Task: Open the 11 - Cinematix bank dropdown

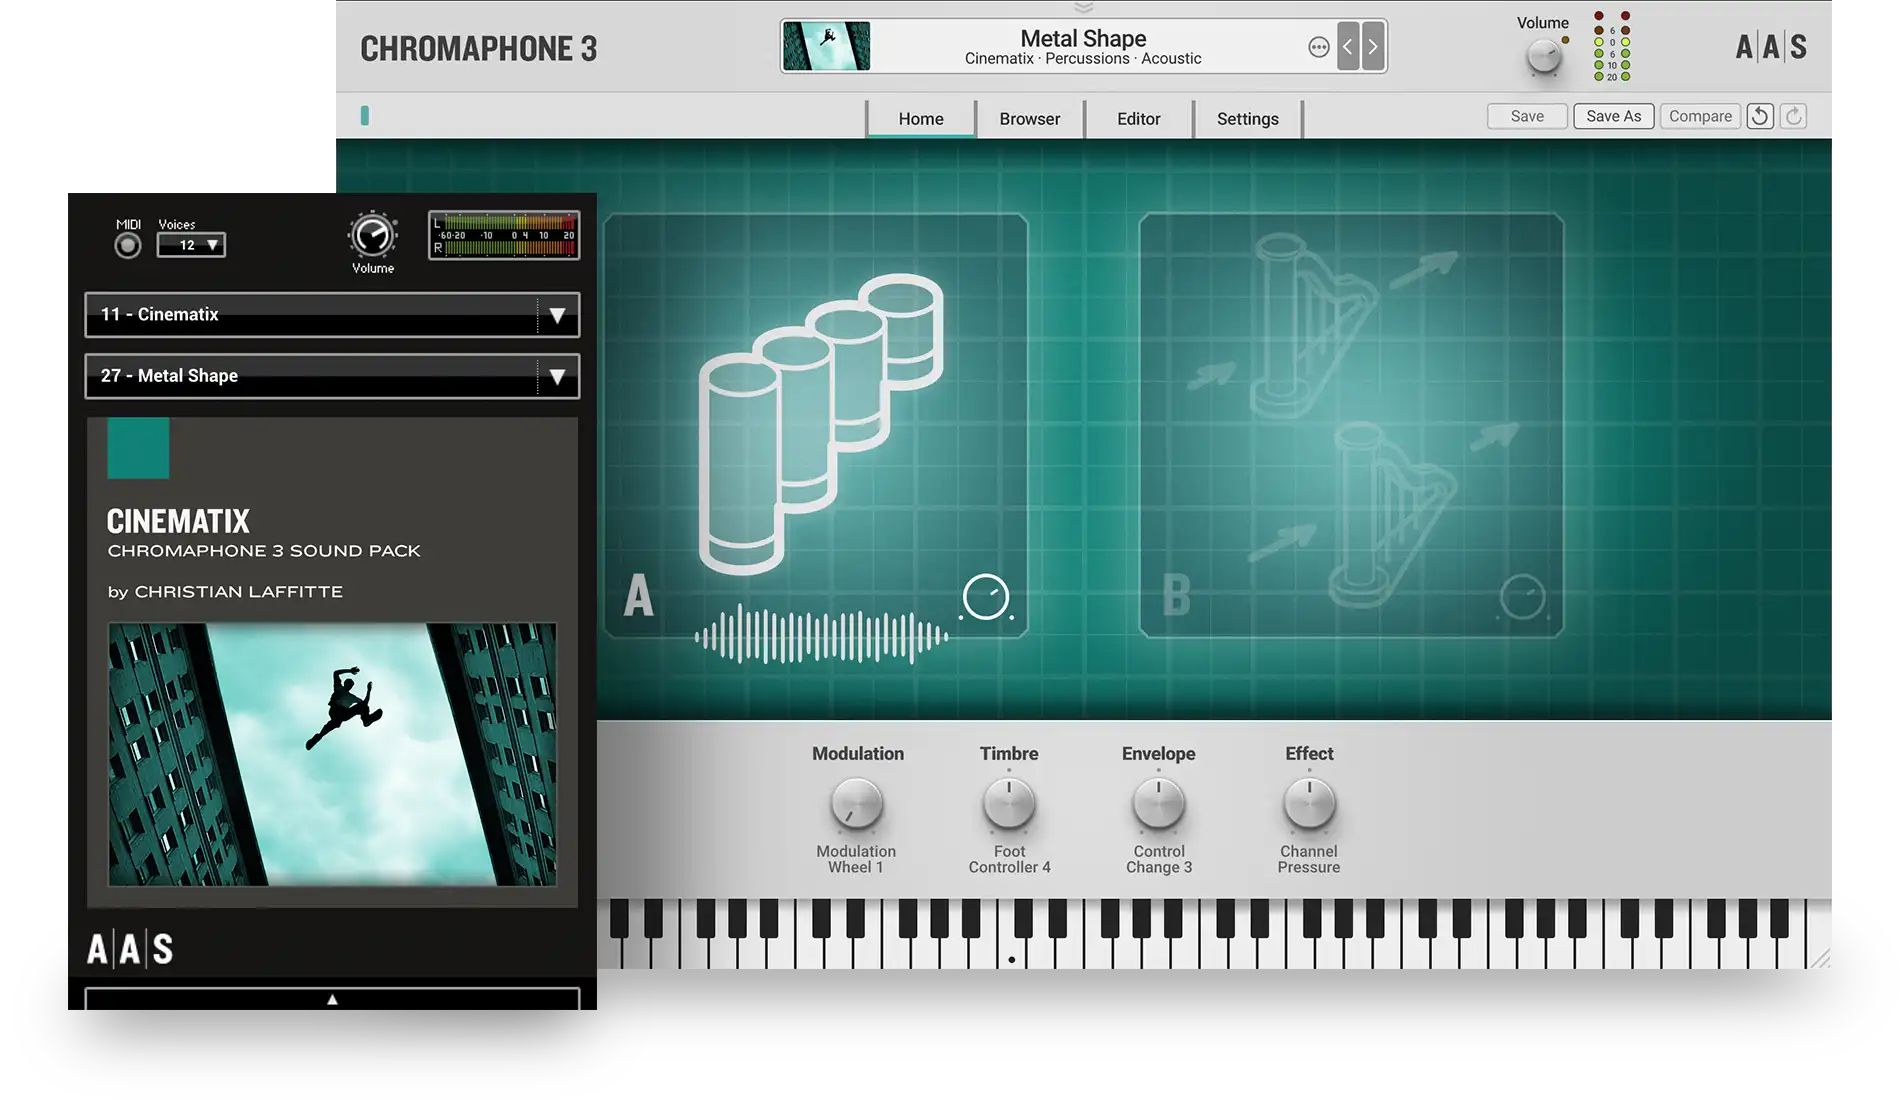Action: click(x=331, y=315)
